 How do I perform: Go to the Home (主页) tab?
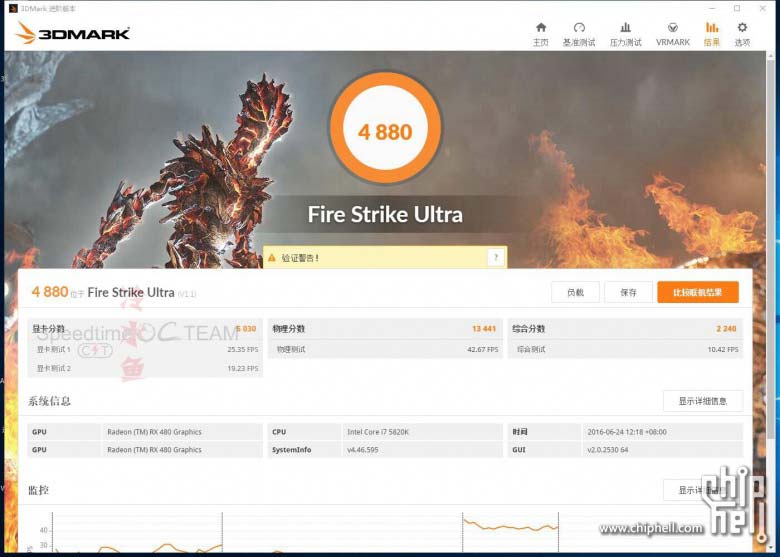pyautogui.click(x=540, y=34)
